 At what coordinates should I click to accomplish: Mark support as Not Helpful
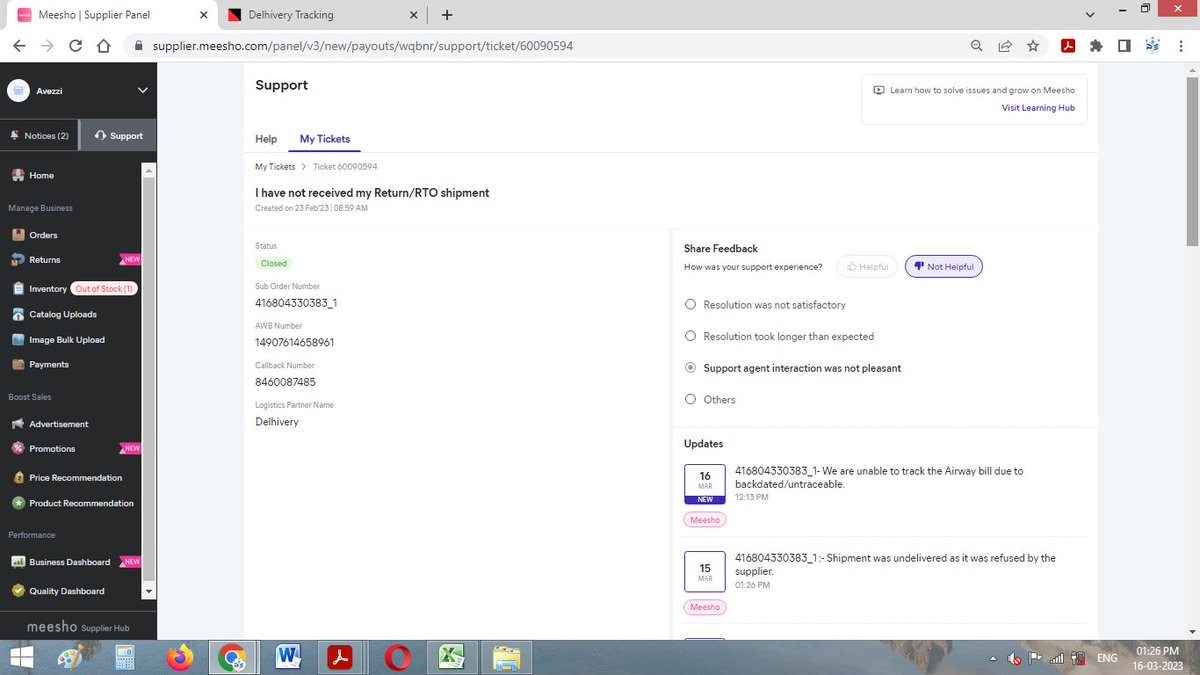point(944,267)
